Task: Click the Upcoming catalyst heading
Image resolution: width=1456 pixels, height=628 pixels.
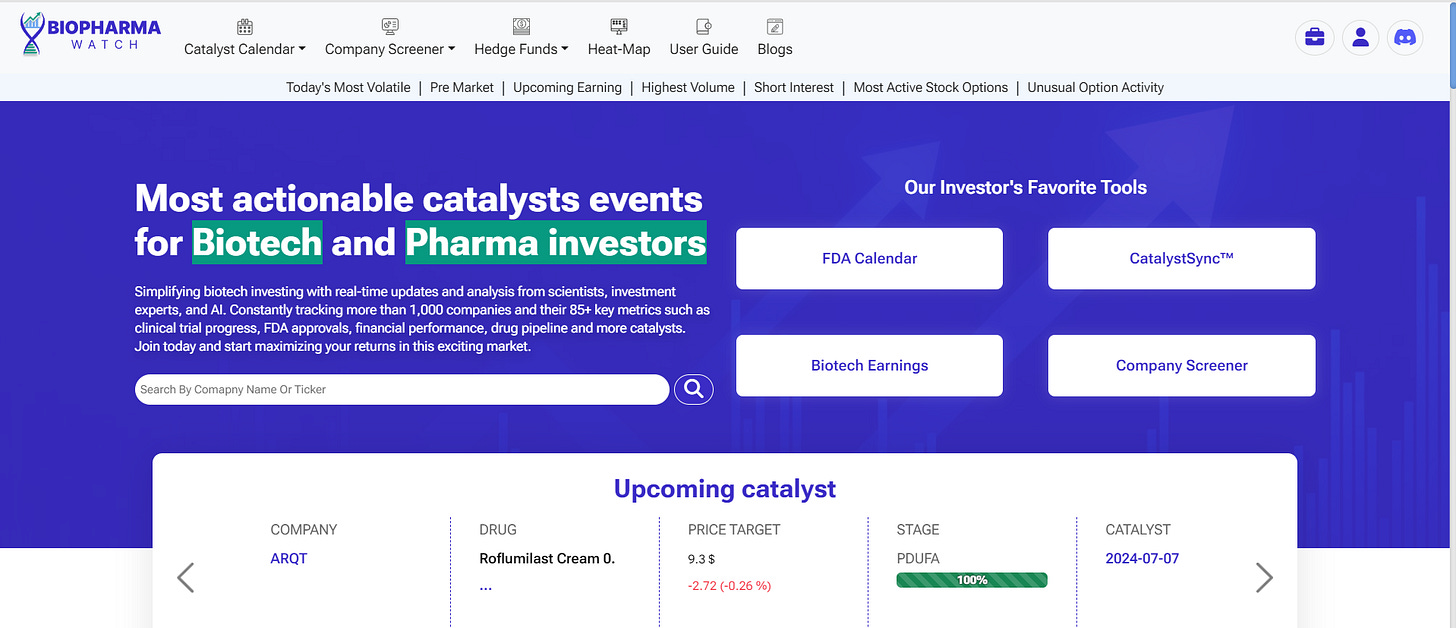Action: tap(725, 489)
